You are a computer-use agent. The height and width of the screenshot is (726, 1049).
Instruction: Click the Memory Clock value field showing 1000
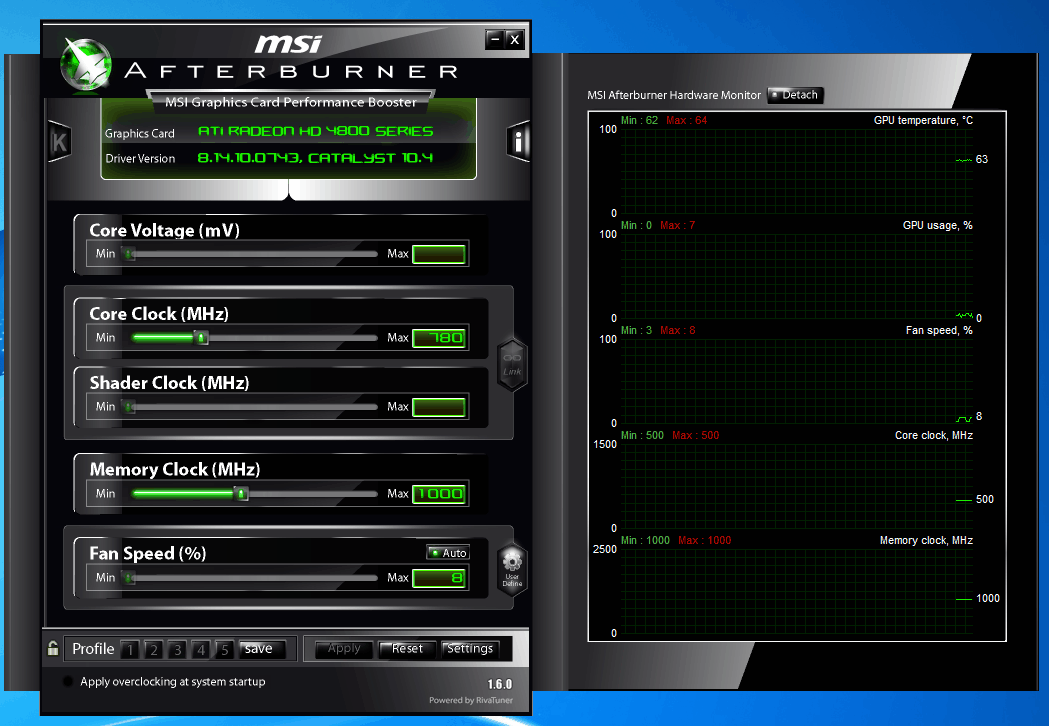439,493
